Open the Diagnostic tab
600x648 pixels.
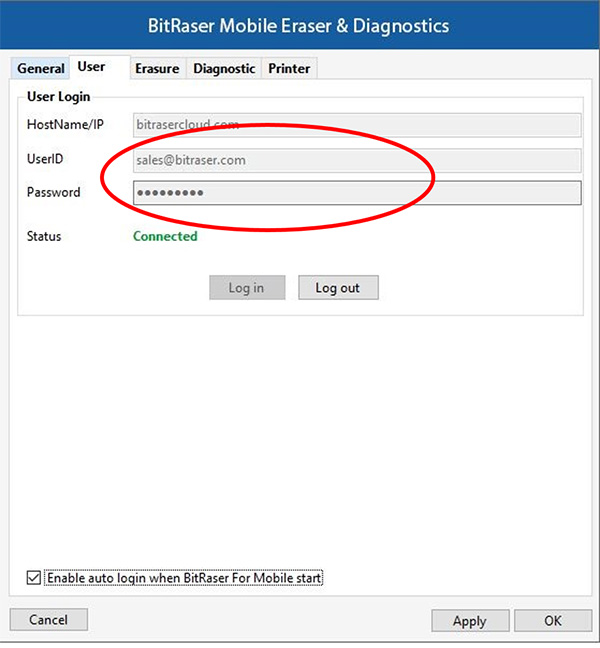tap(224, 68)
